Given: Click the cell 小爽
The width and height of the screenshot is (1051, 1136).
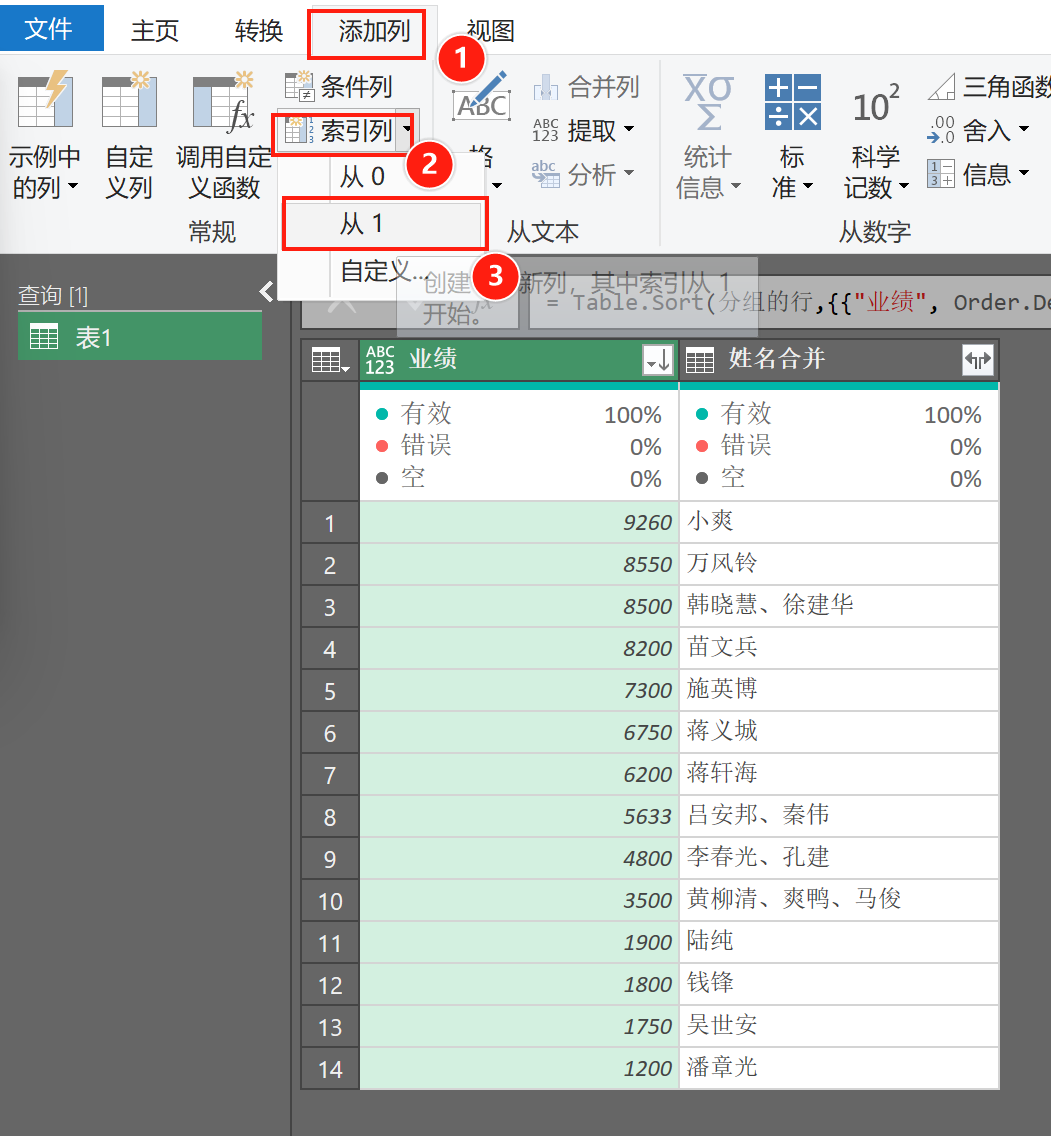Looking at the screenshot, I should [839, 522].
